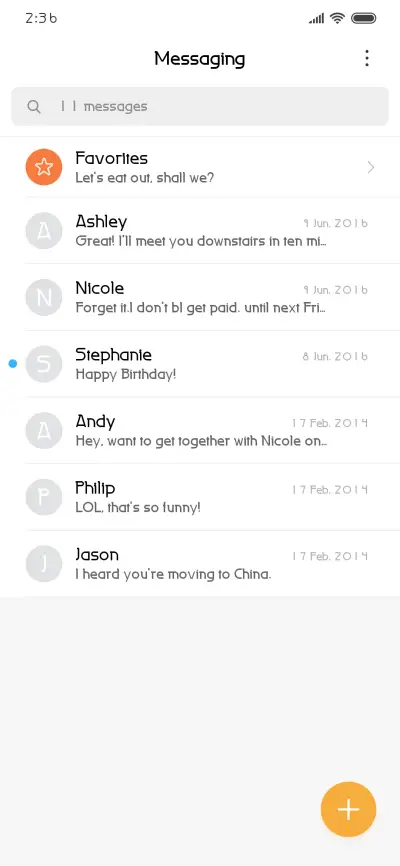Open Andy's get together message
The width and height of the screenshot is (400, 866).
click(x=200, y=430)
